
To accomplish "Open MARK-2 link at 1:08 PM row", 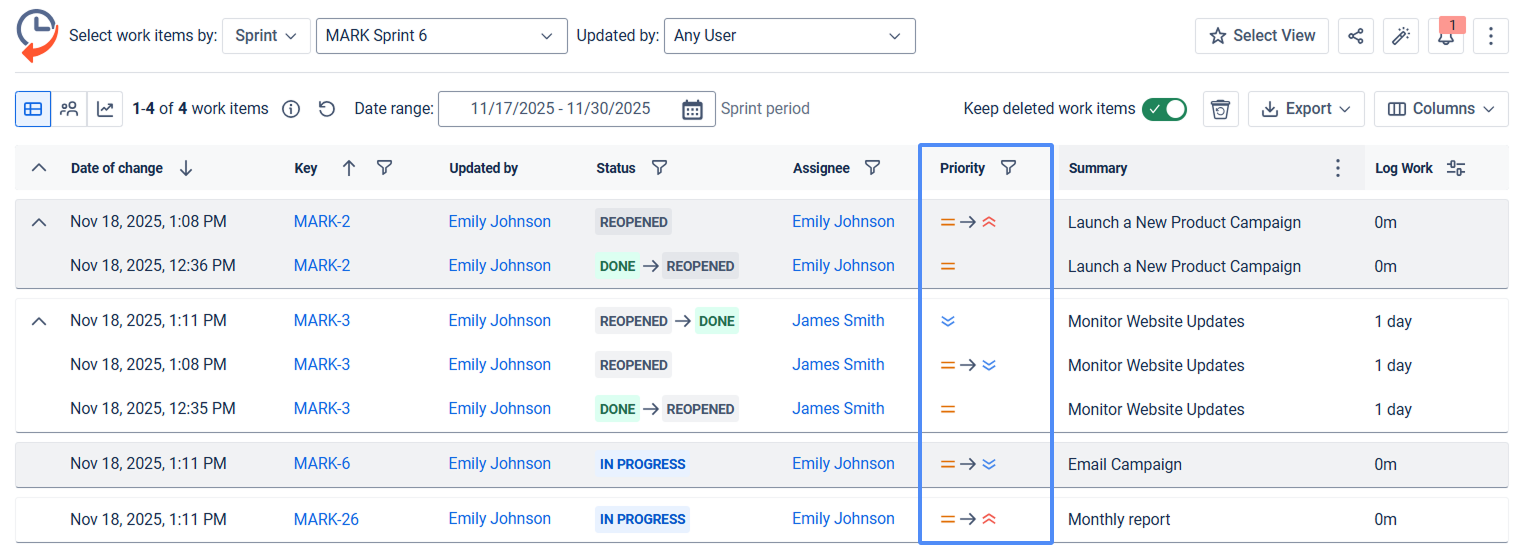I will [322, 222].
